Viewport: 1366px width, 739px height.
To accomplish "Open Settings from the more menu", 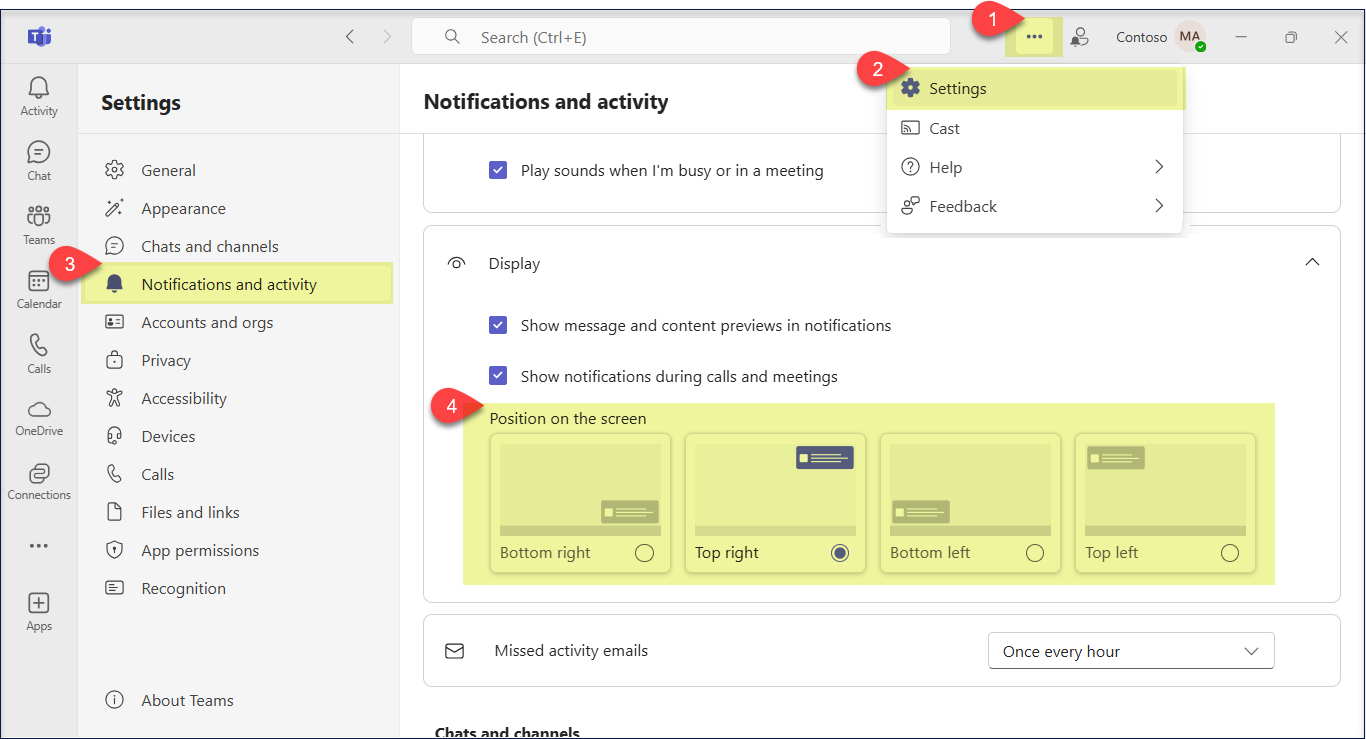I will (x=957, y=88).
